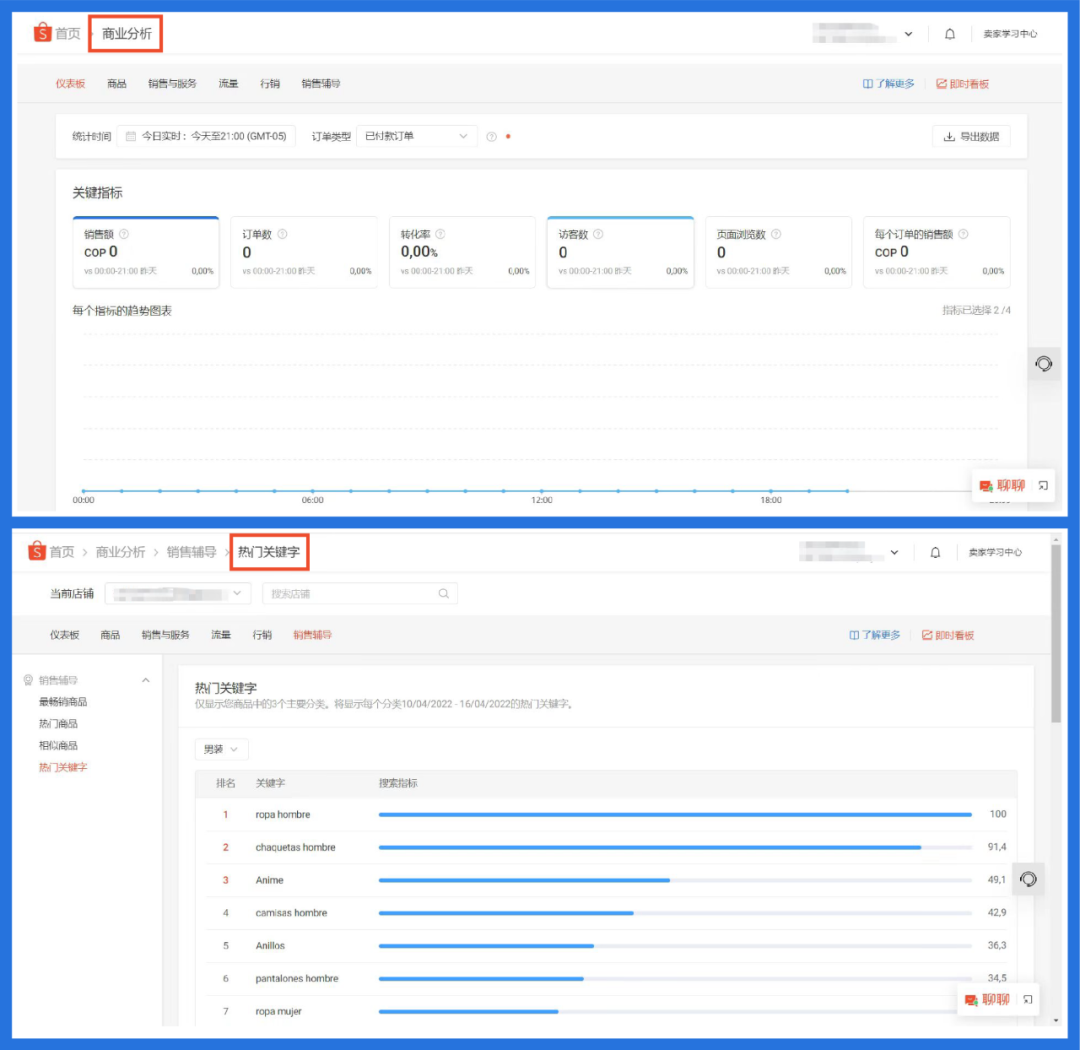Open the 已付款订单 order type dropdown
1080x1050 pixels.
(x=416, y=136)
